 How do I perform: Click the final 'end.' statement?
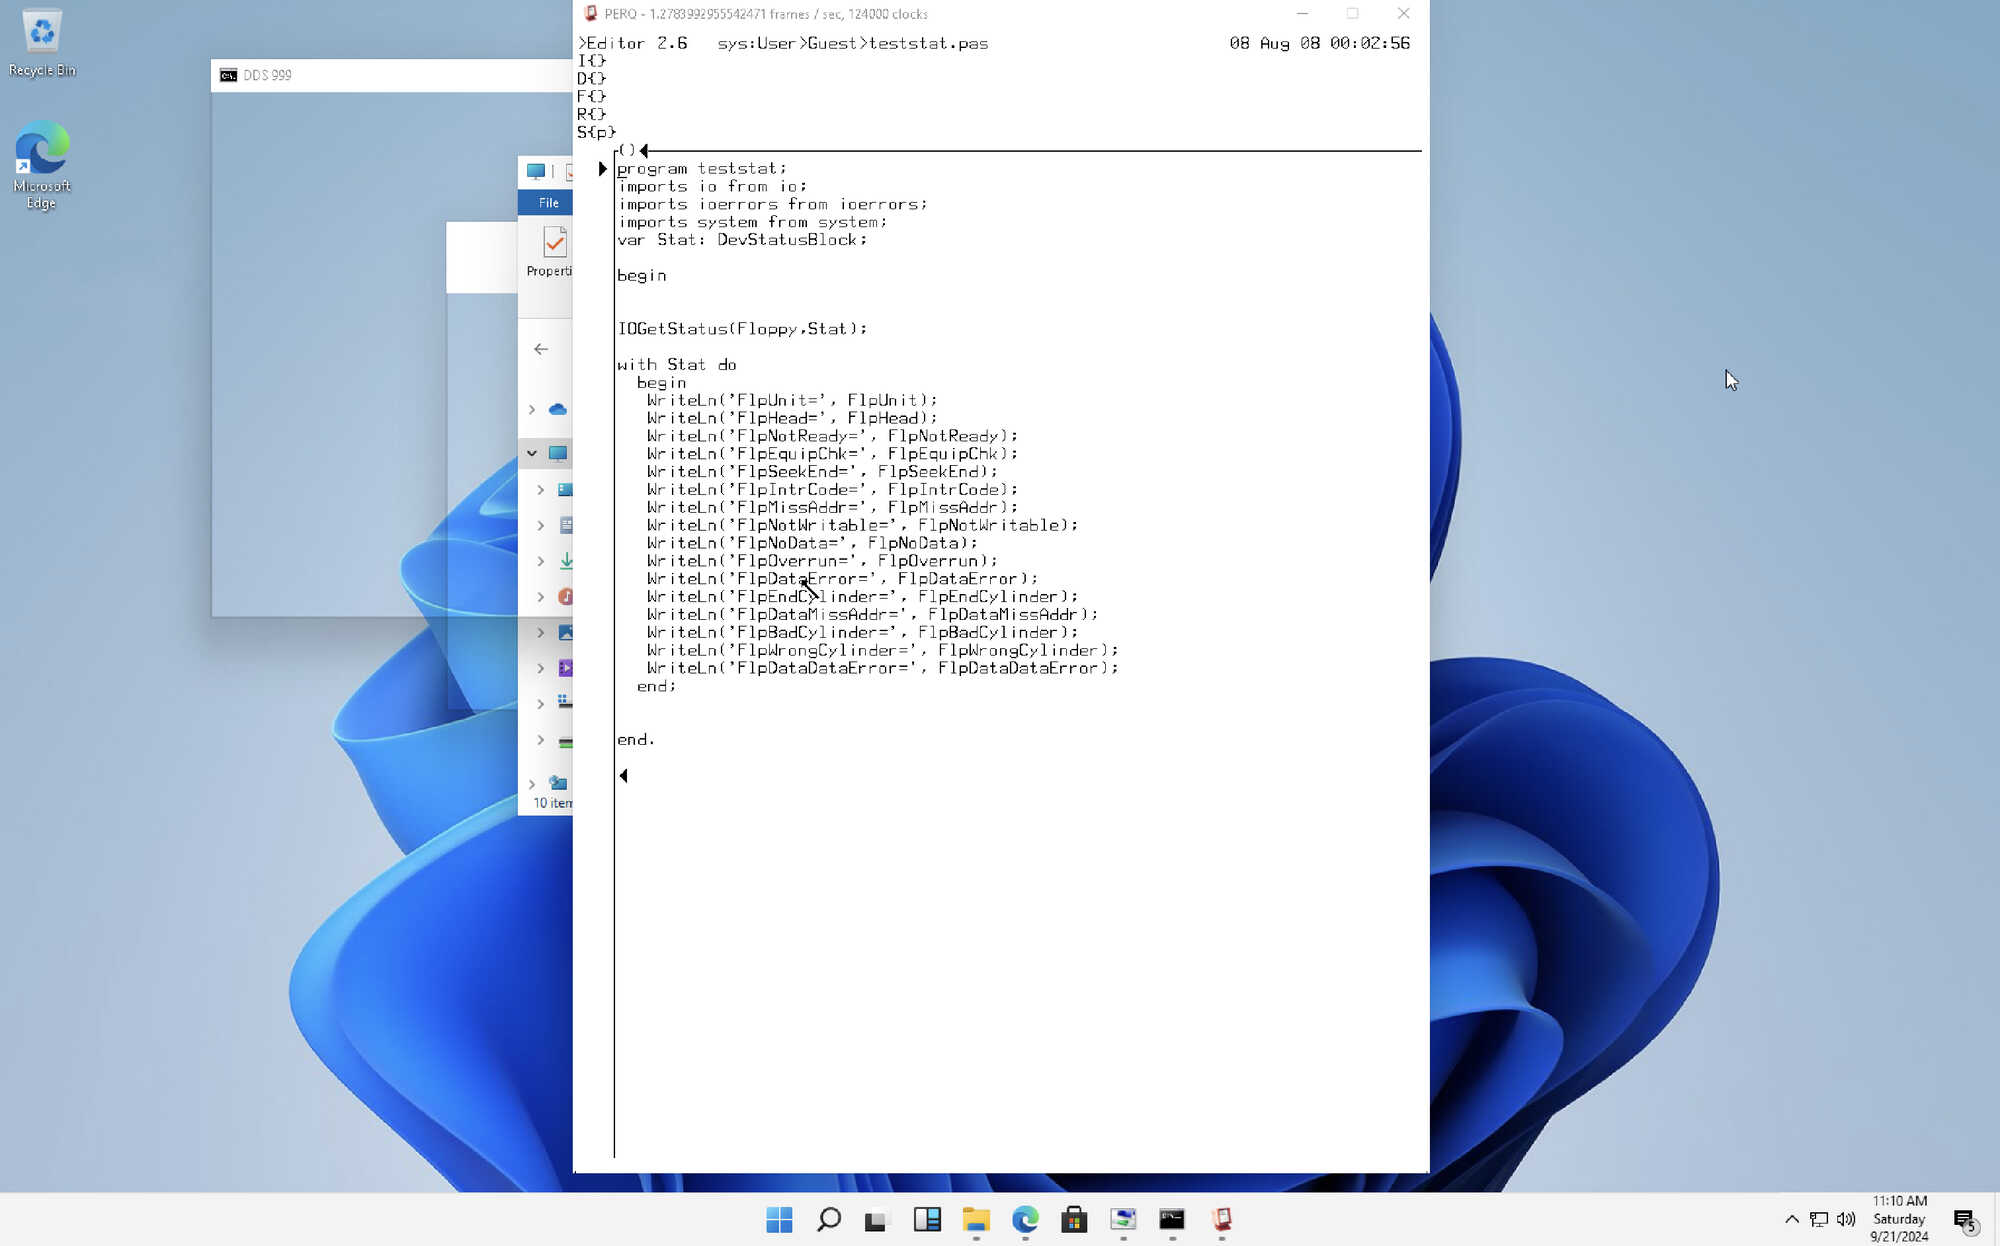click(636, 740)
